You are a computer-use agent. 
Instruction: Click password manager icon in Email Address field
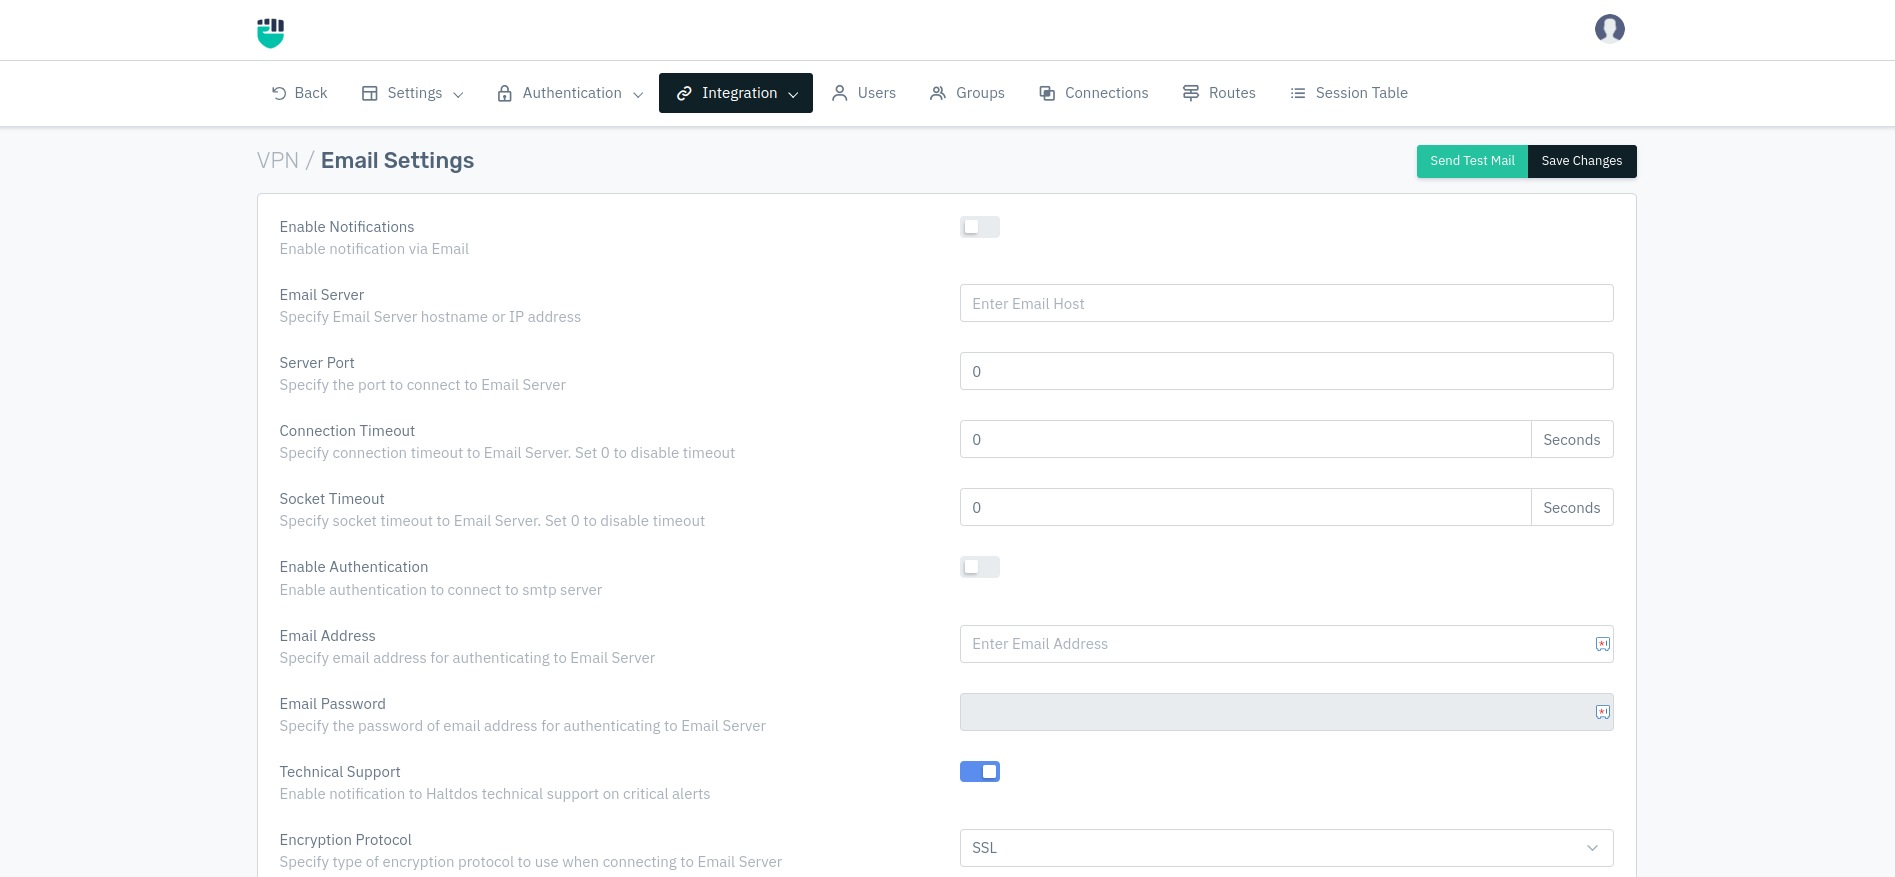pyautogui.click(x=1603, y=644)
